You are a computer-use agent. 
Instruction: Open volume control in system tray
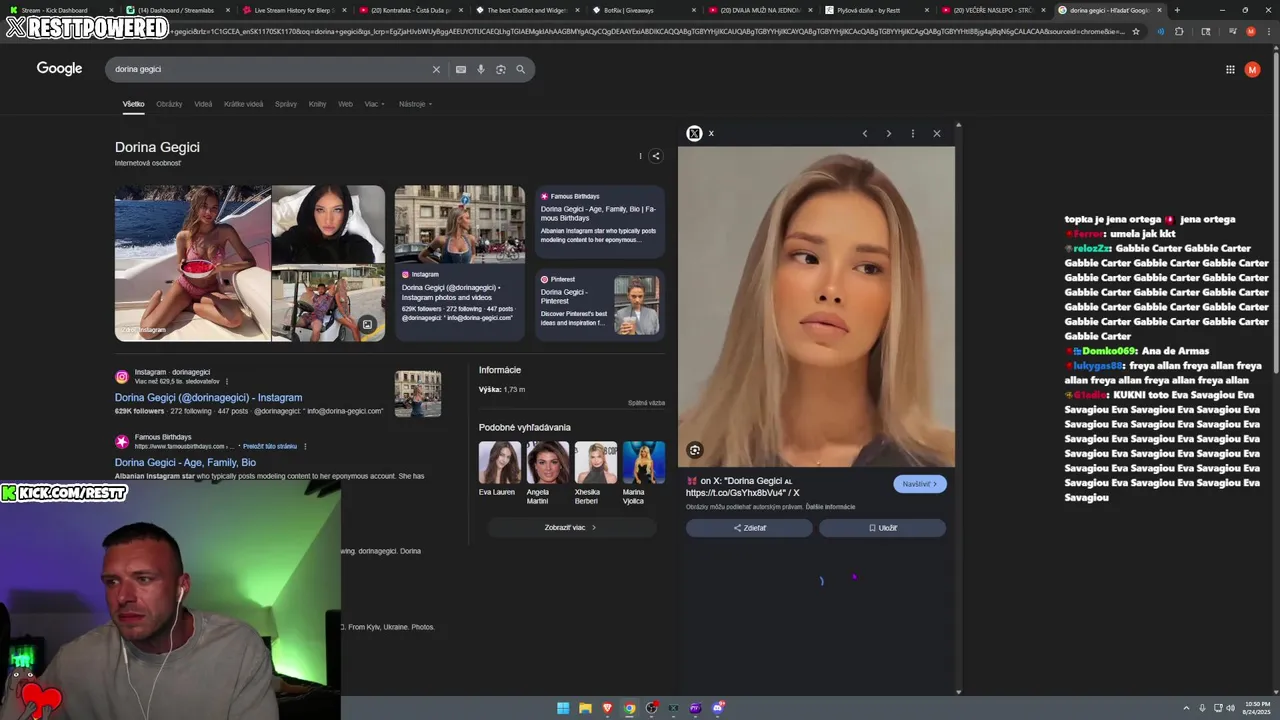1232,708
